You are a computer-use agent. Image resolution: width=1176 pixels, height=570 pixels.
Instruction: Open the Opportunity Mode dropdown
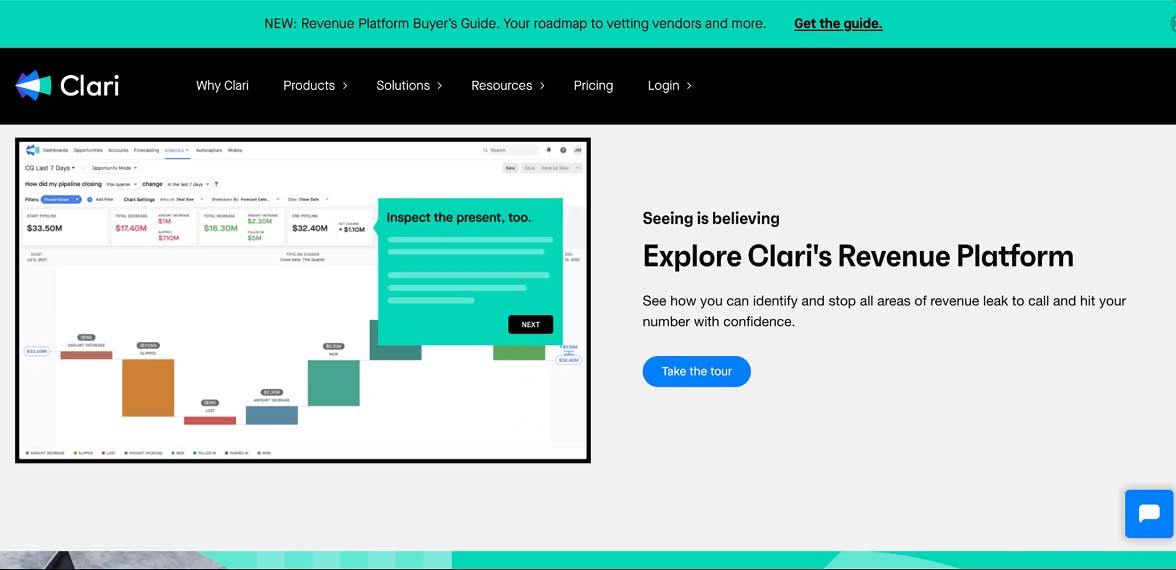(x=114, y=168)
